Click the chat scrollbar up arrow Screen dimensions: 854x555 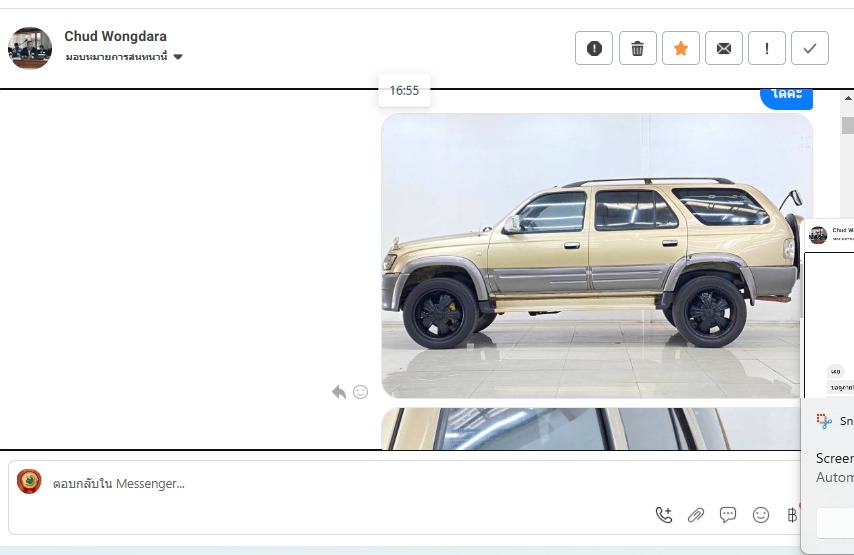(x=848, y=98)
